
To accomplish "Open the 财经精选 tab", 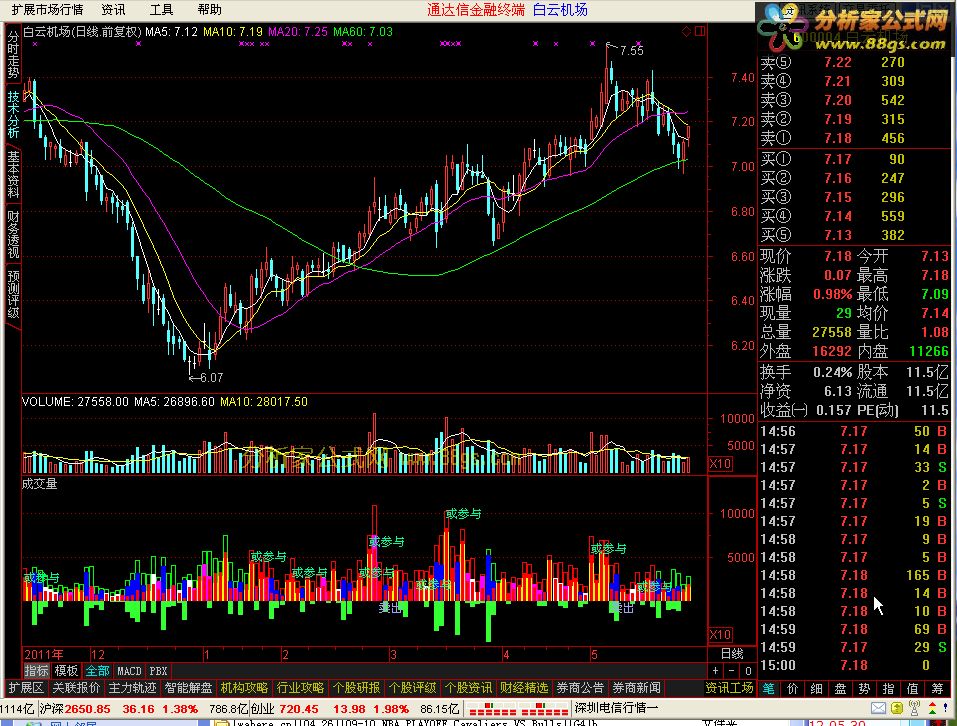I will [524, 688].
